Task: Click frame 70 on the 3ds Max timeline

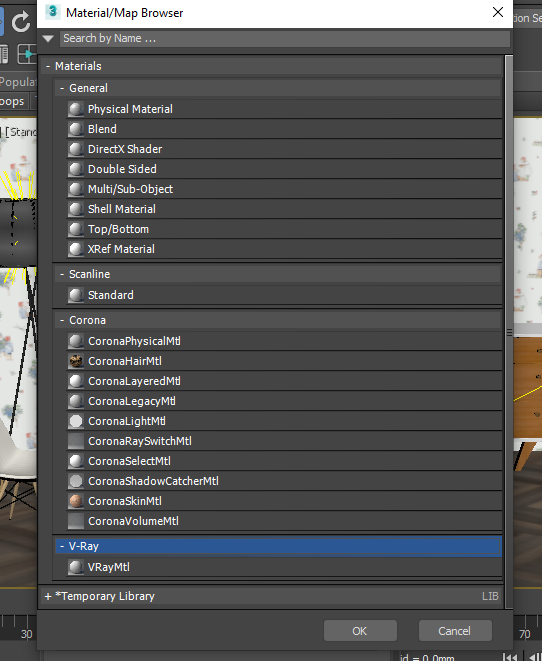Action: [x=524, y=634]
